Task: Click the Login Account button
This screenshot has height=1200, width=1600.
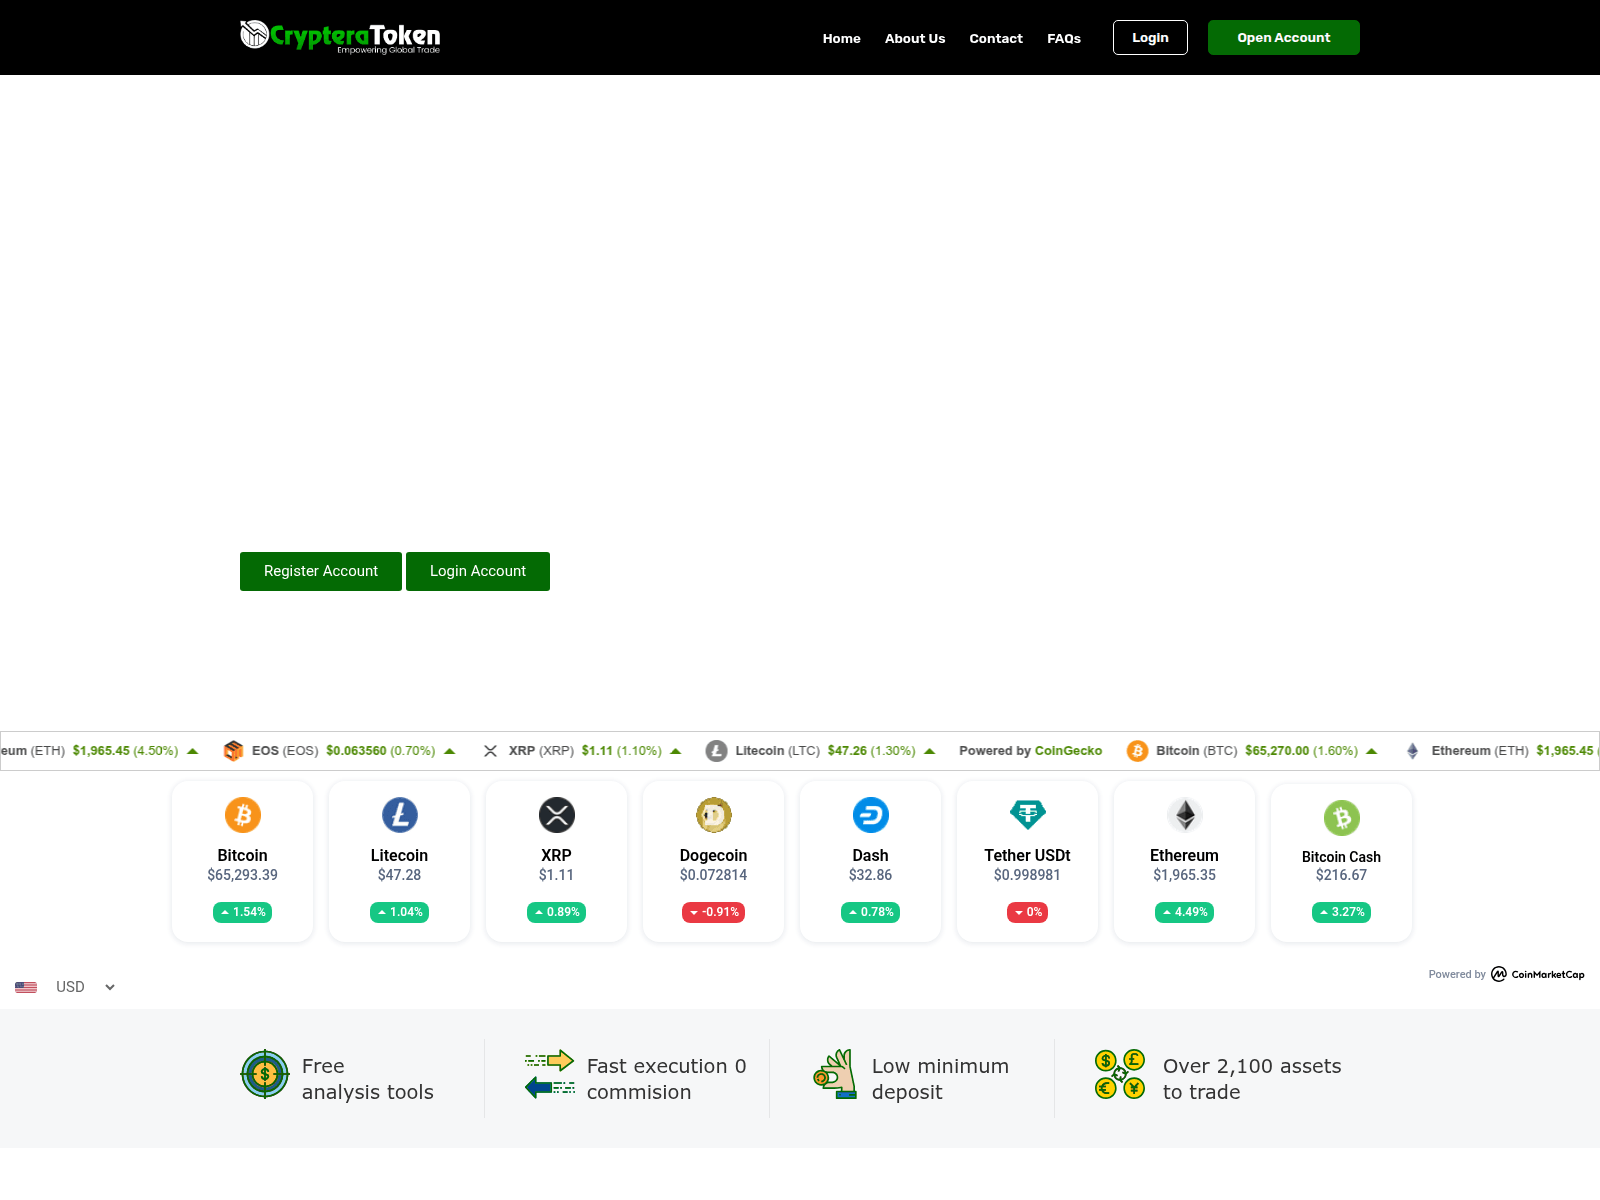Action: pyautogui.click(x=478, y=571)
